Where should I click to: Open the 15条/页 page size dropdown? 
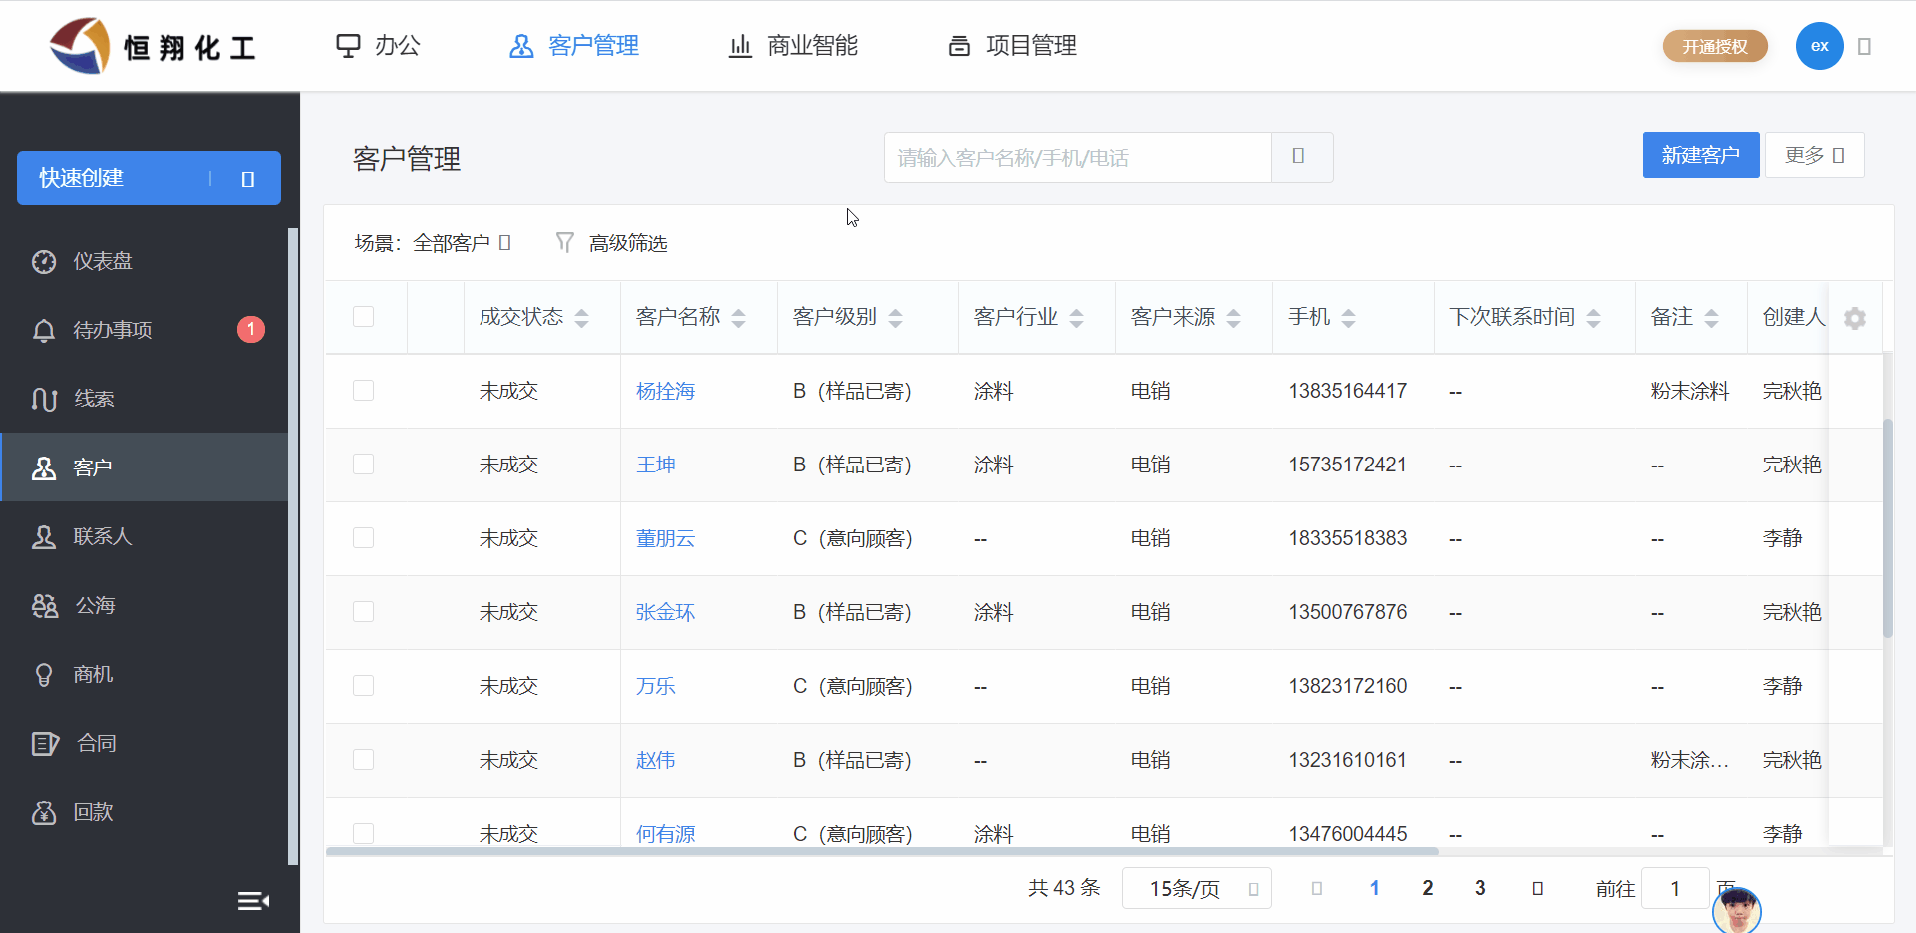pyautogui.click(x=1196, y=888)
